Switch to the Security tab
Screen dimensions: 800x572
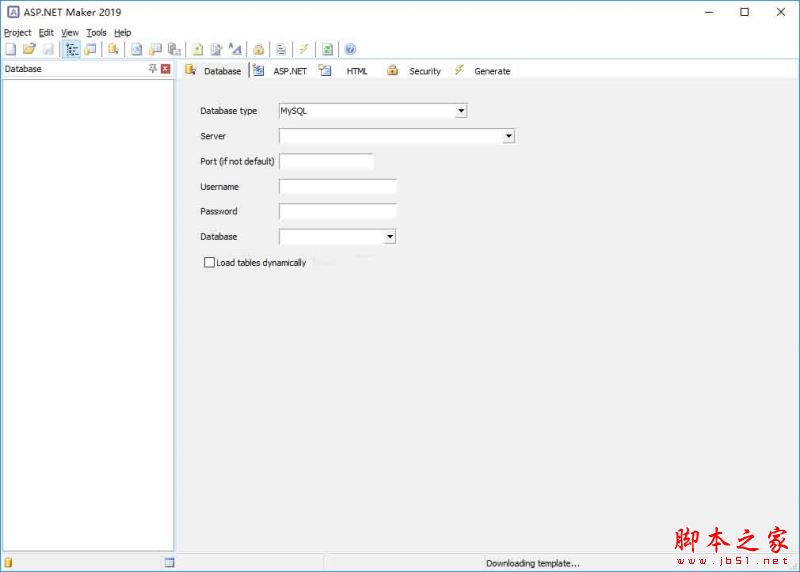[414, 71]
